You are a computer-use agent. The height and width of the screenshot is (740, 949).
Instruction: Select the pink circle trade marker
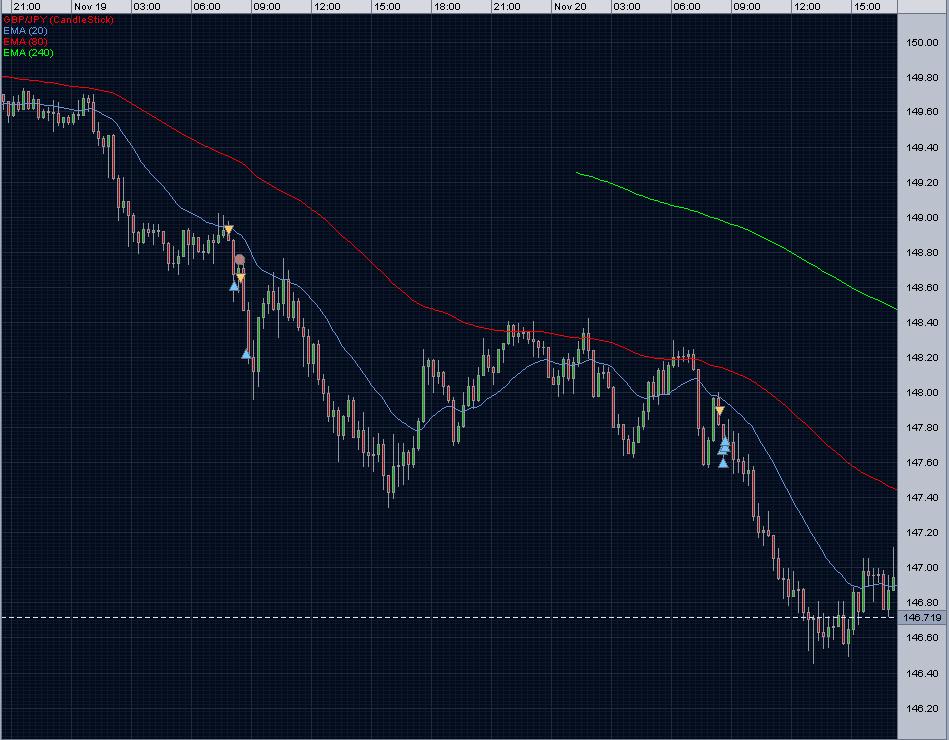click(240, 260)
